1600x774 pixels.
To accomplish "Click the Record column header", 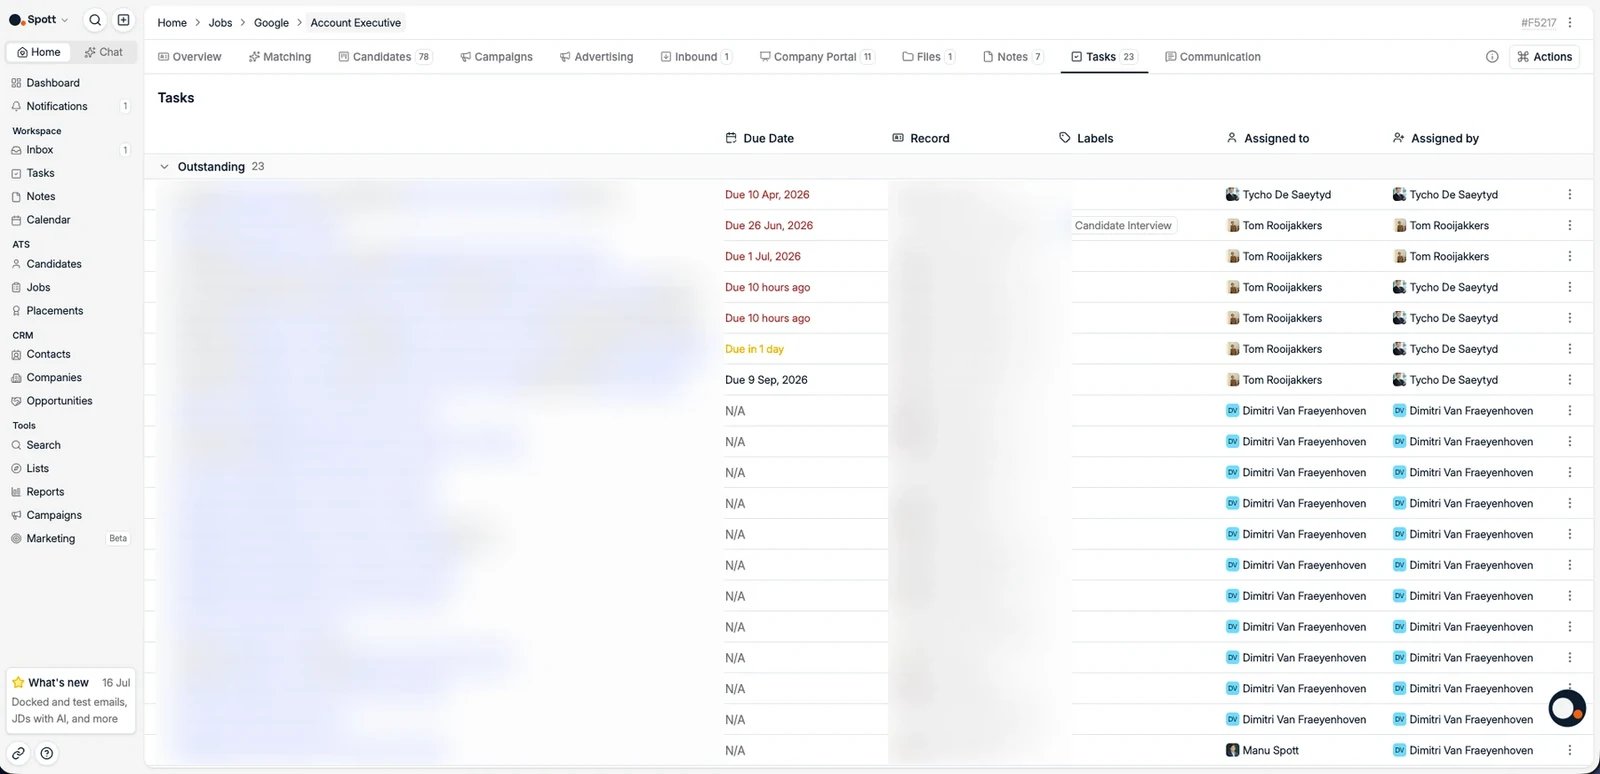I will [x=921, y=138].
